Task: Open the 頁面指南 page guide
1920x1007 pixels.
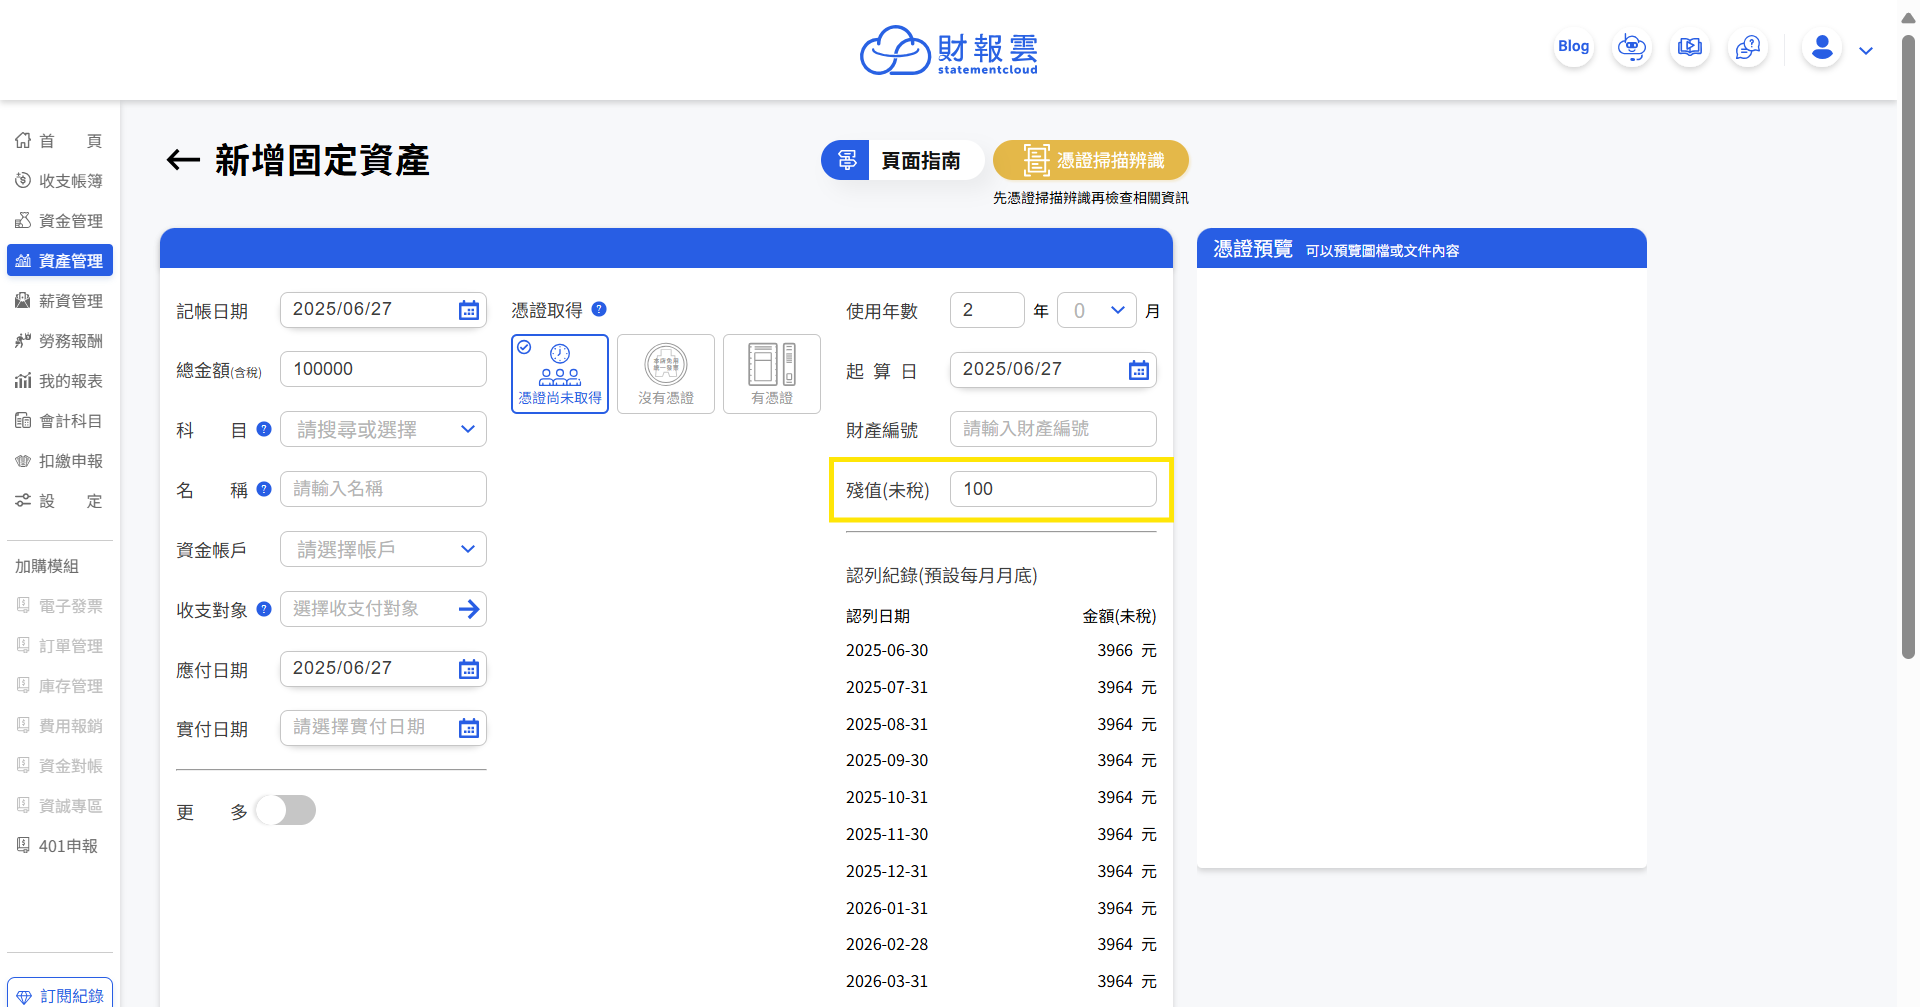Action: click(902, 160)
